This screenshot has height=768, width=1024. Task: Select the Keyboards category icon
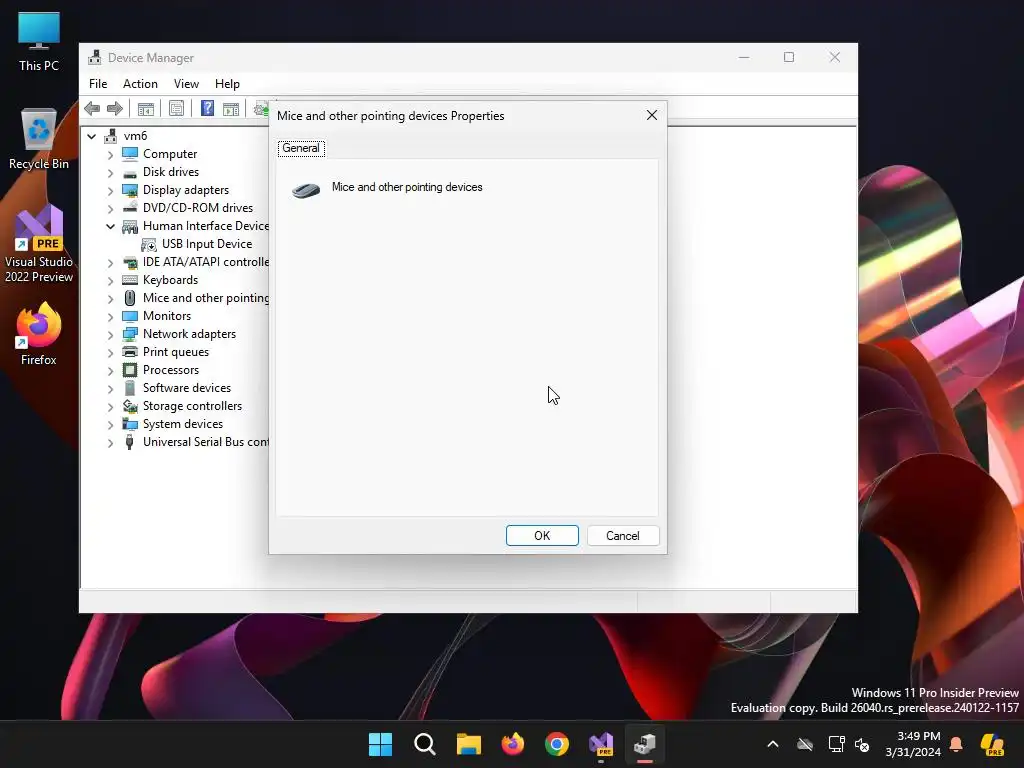(x=130, y=280)
